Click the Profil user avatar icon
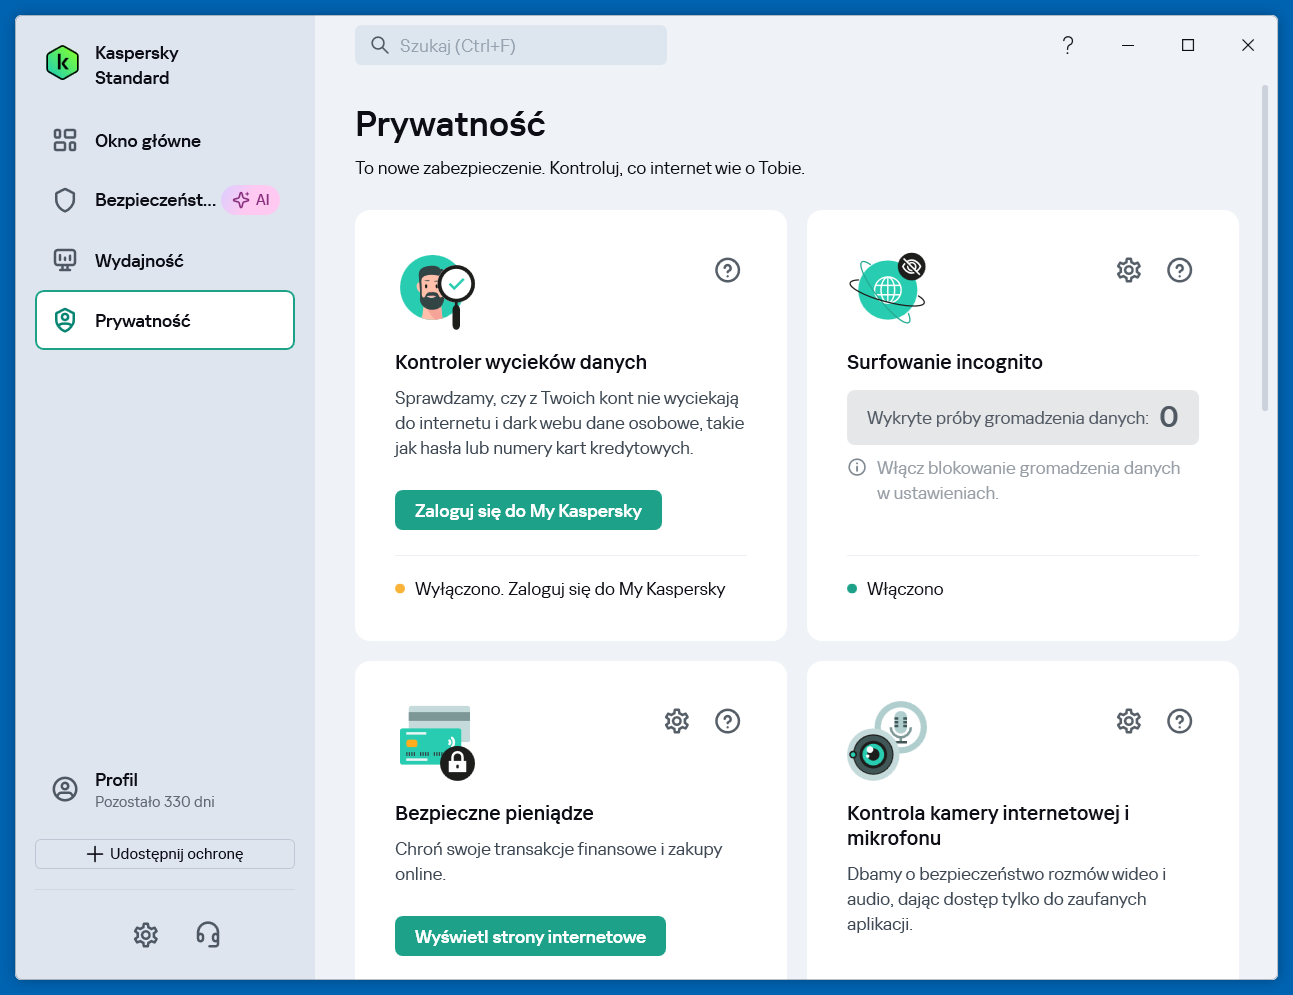 [65, 789]
